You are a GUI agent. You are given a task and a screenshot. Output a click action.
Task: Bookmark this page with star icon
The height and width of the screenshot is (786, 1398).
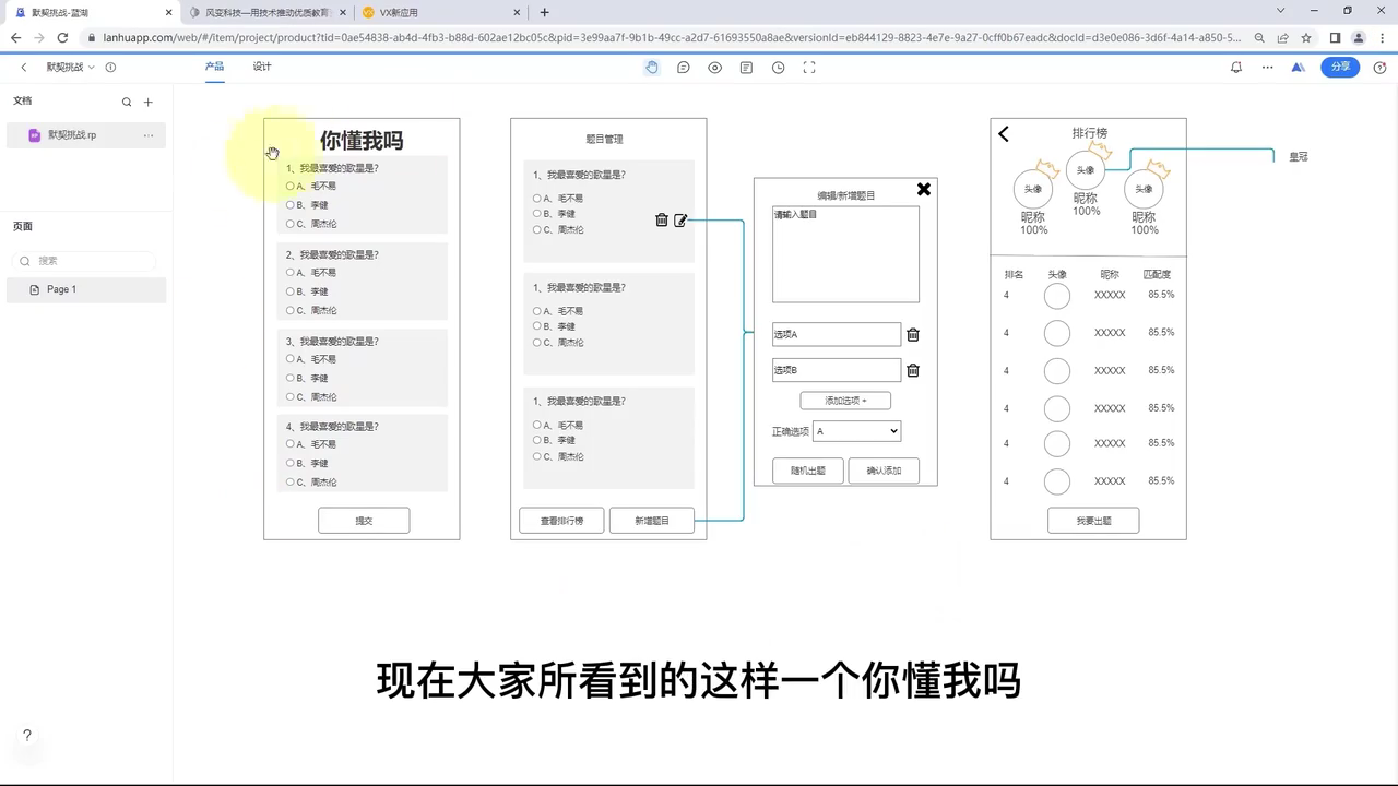tap(1306, 38)
